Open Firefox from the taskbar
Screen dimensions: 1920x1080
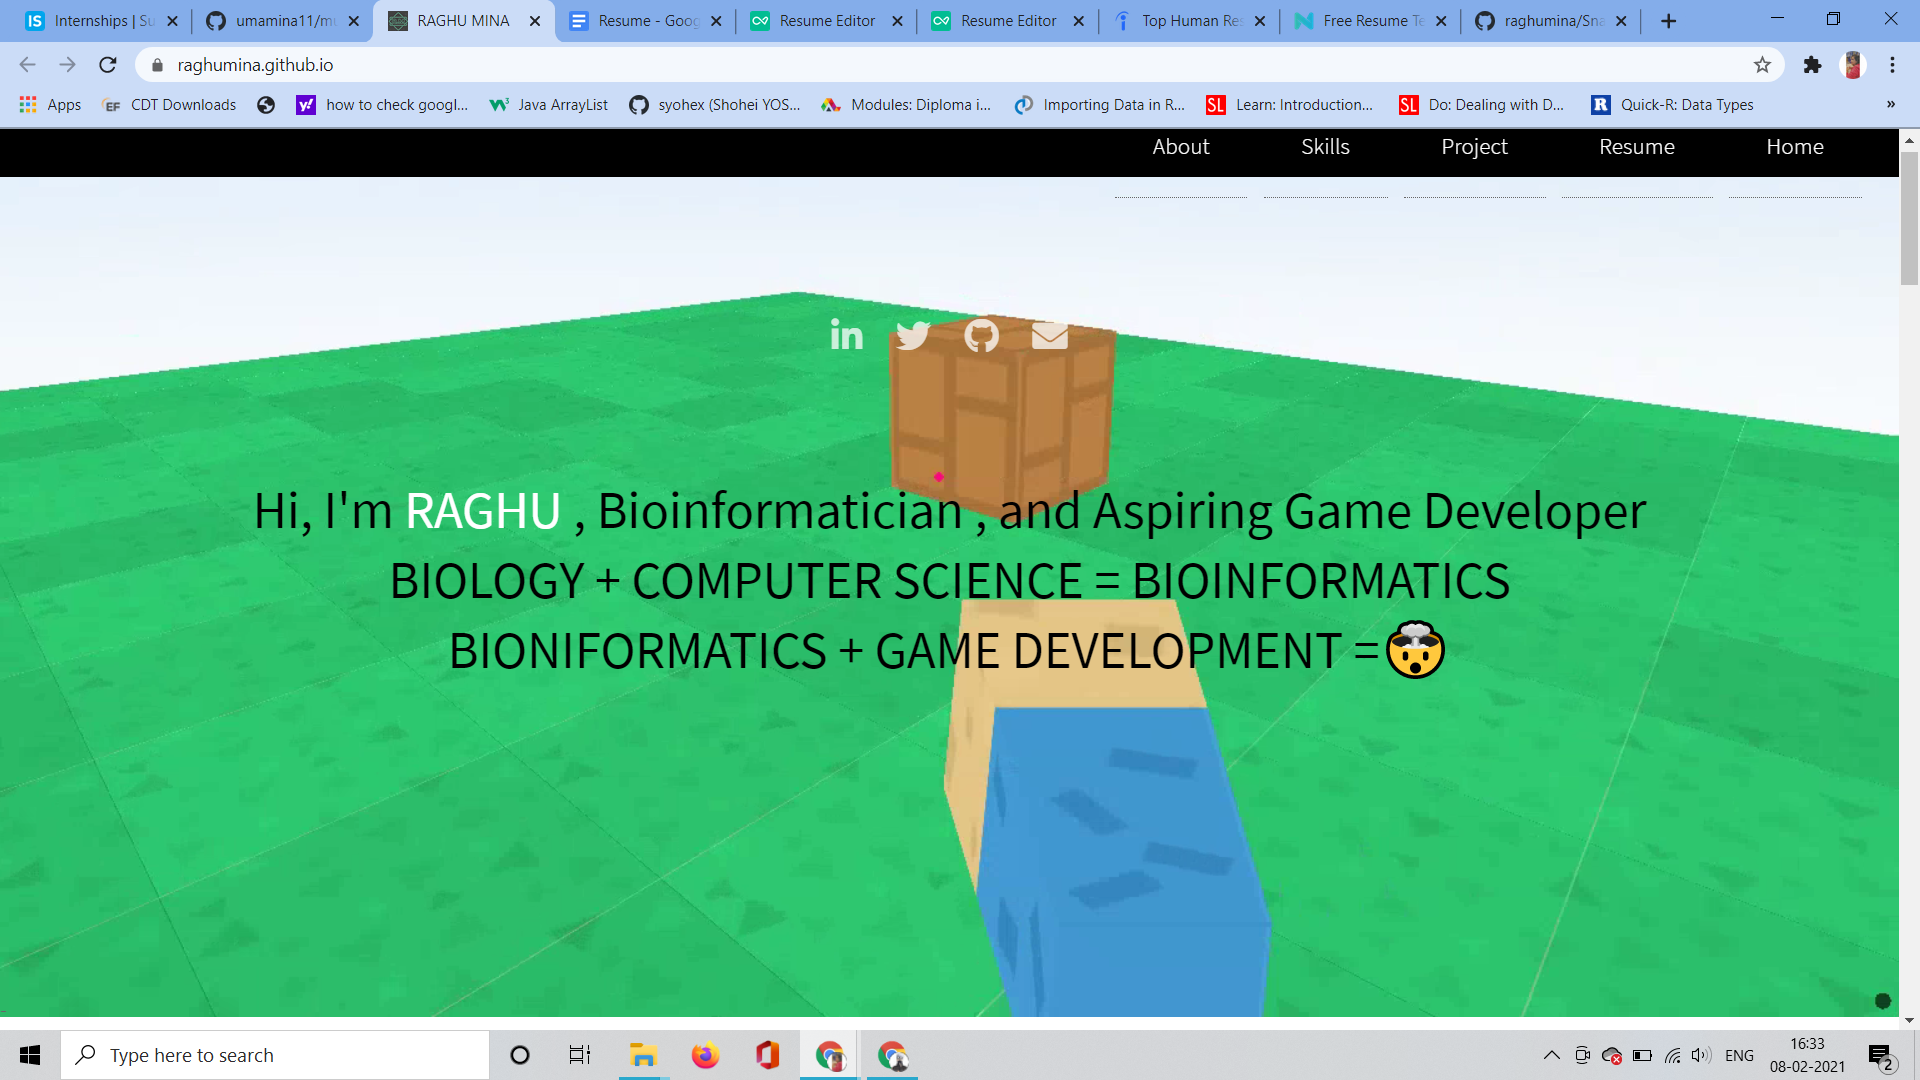pos(705,1055)
